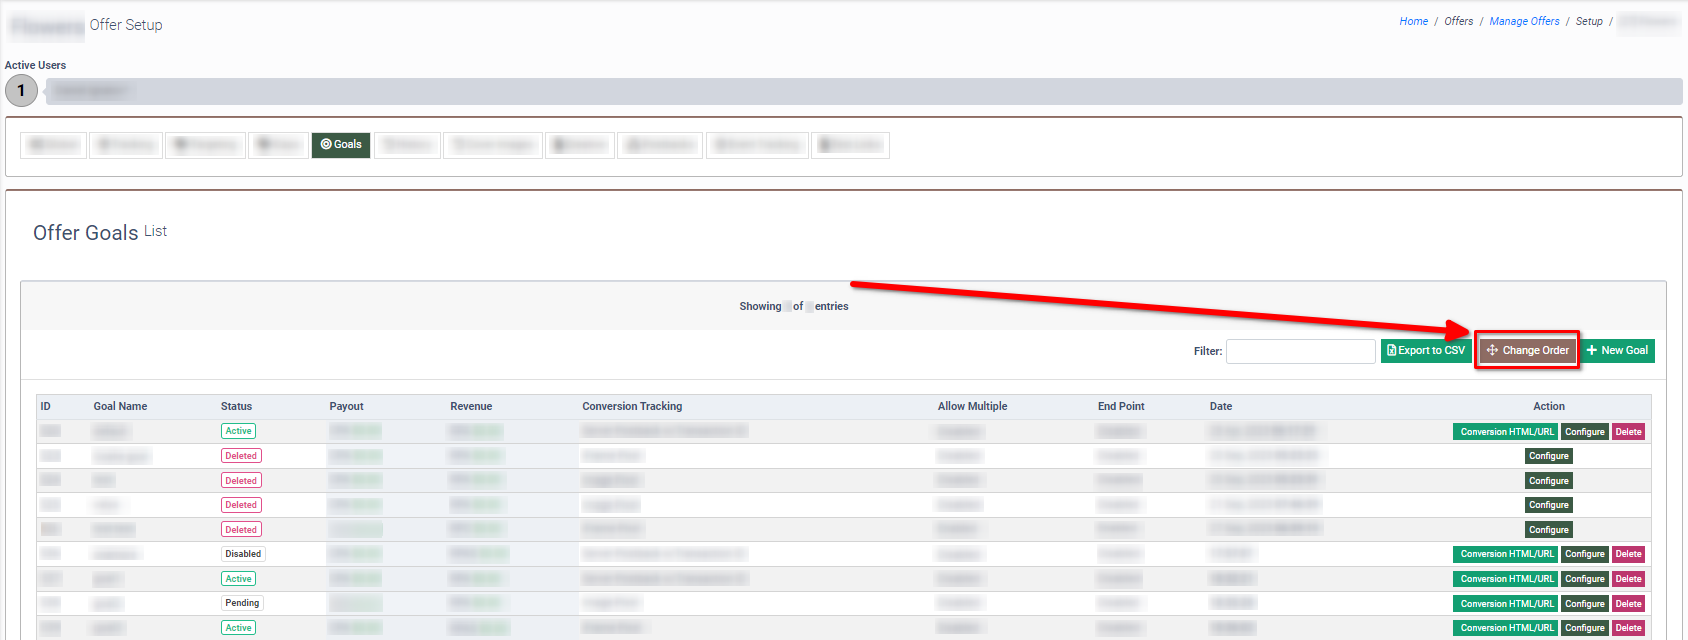Configure the first Deleted goal in the list

coord(1548,456)
